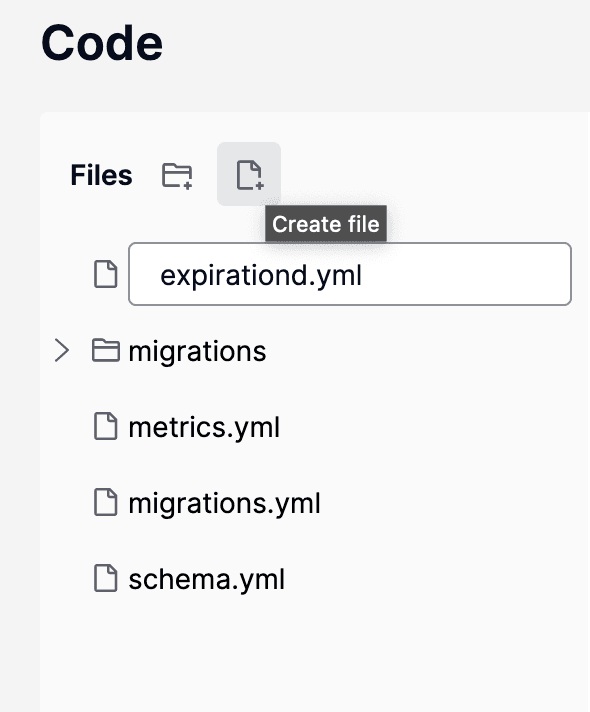Viewport: 590px width, 712px height.
Task: Click the schema.yml file icon
Action: pyautogui.click(x=105, y=578)
